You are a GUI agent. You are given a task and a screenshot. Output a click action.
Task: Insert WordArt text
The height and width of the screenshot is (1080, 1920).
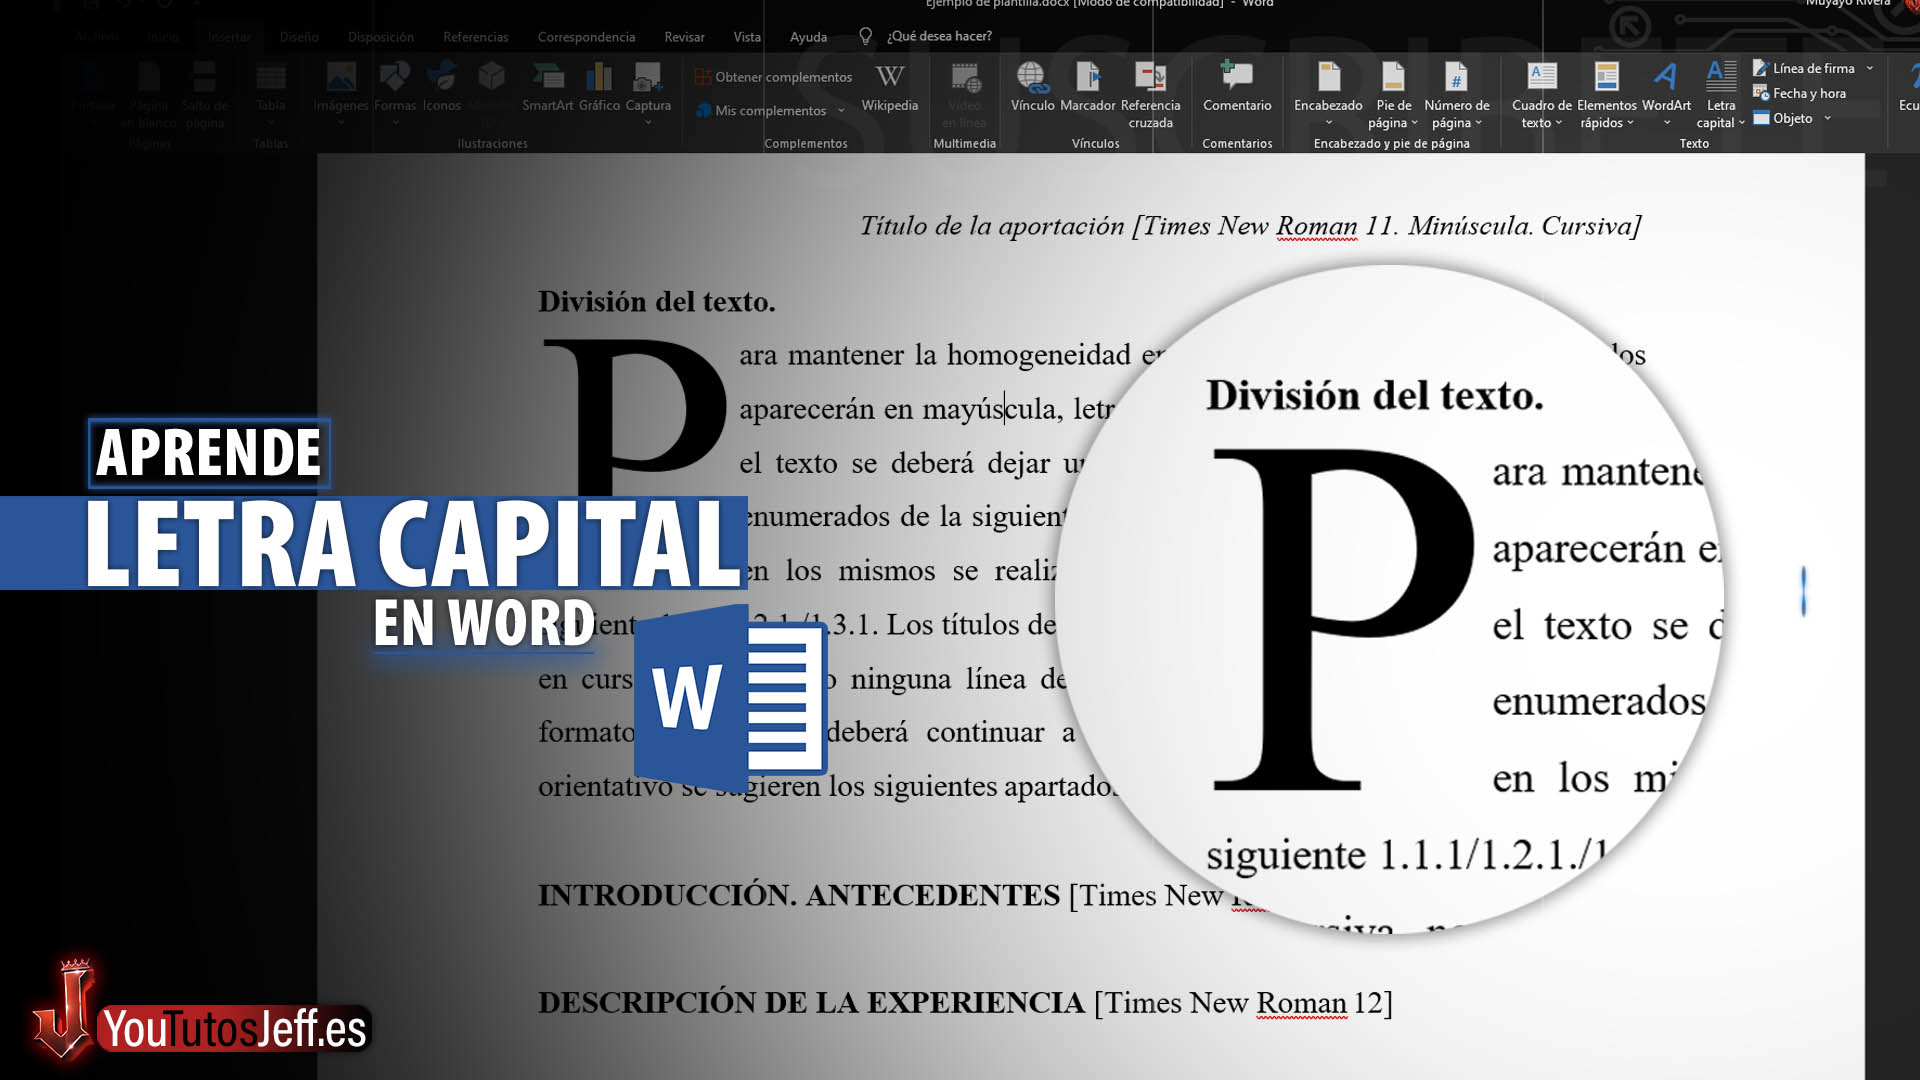click(1663, 90)
